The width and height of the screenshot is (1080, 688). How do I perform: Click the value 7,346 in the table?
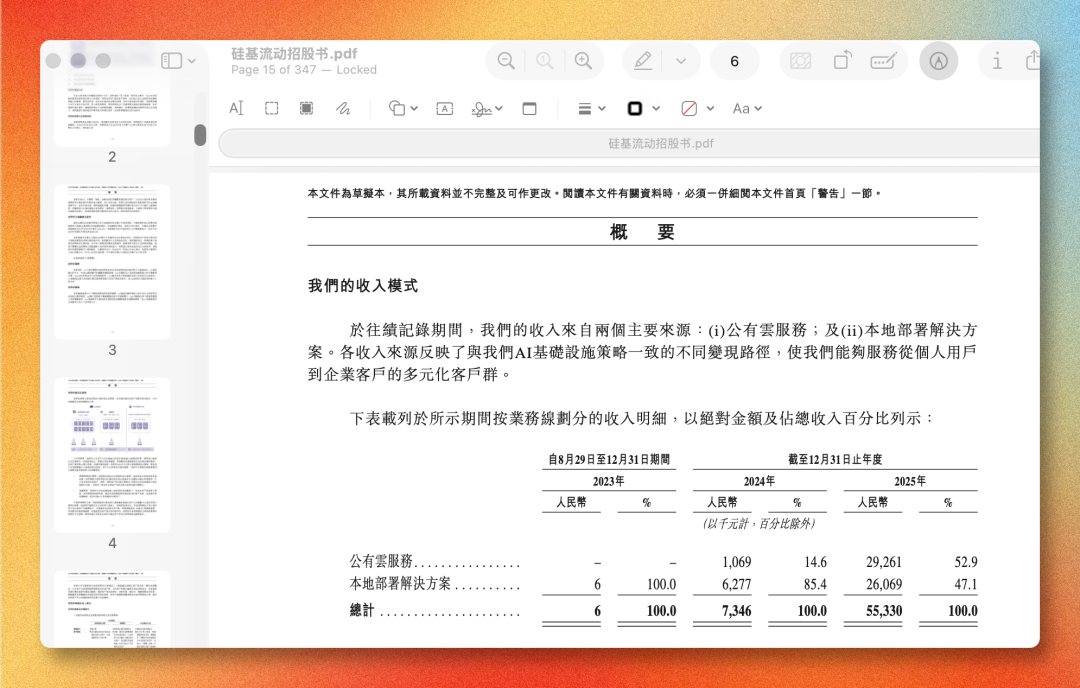click(736, 611)
